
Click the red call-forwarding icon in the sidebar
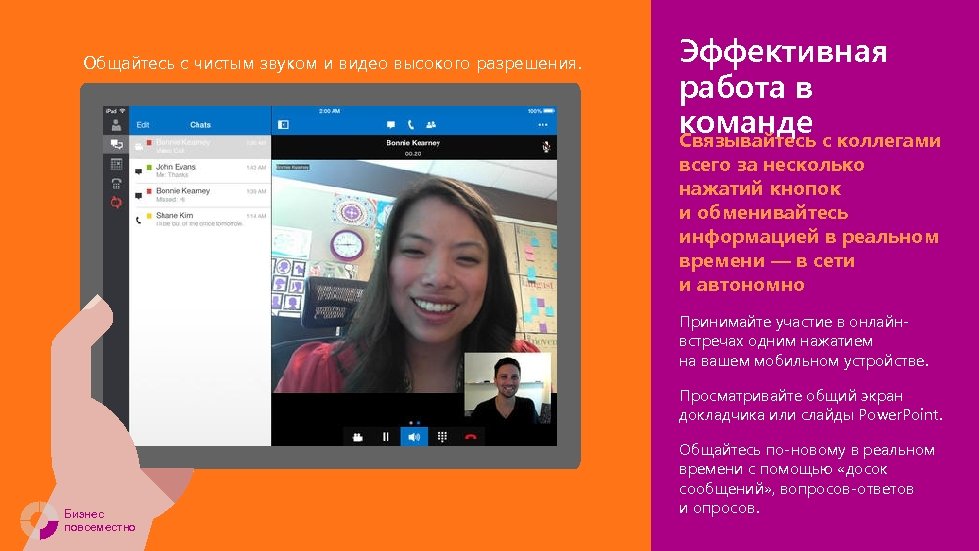coord(116,202)
